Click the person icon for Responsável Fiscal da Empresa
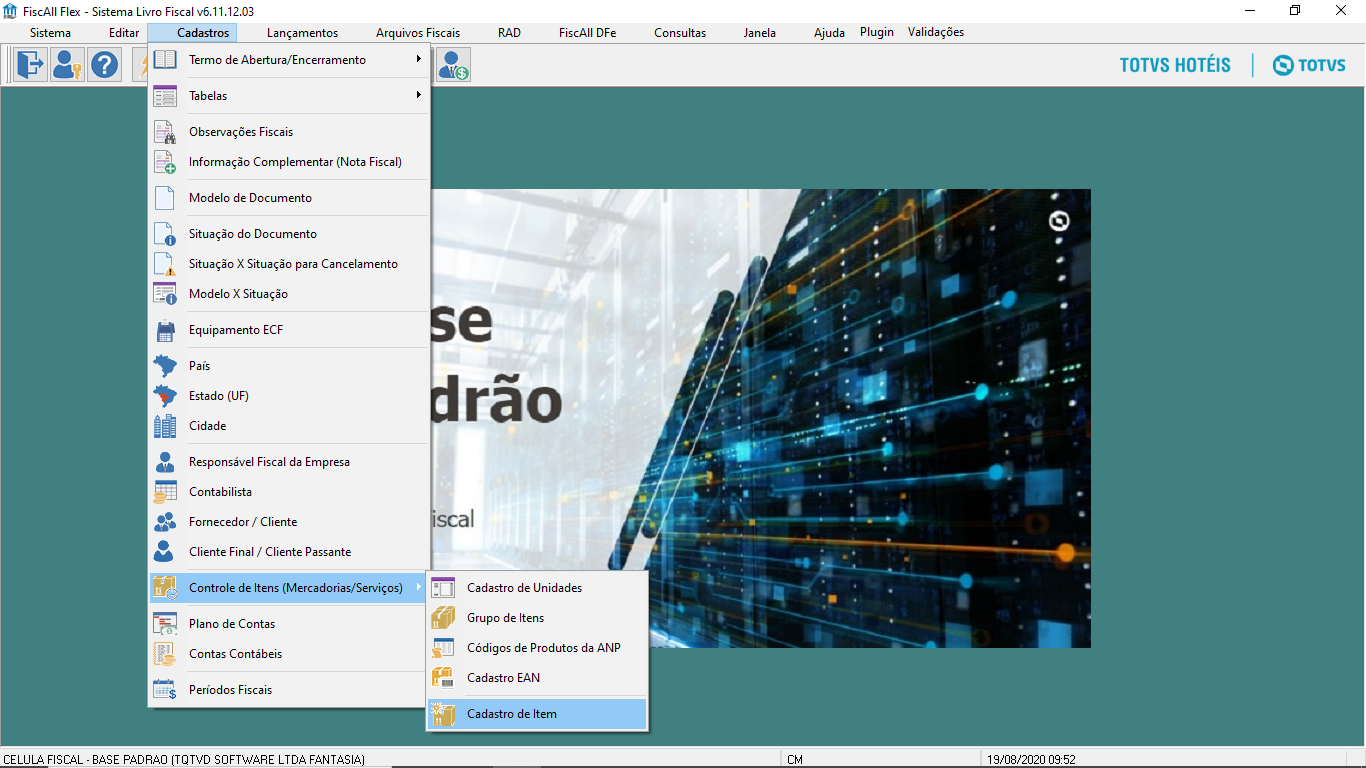Screen dimensions: 1366x768 pyautogui.click(x=165, y=462)
